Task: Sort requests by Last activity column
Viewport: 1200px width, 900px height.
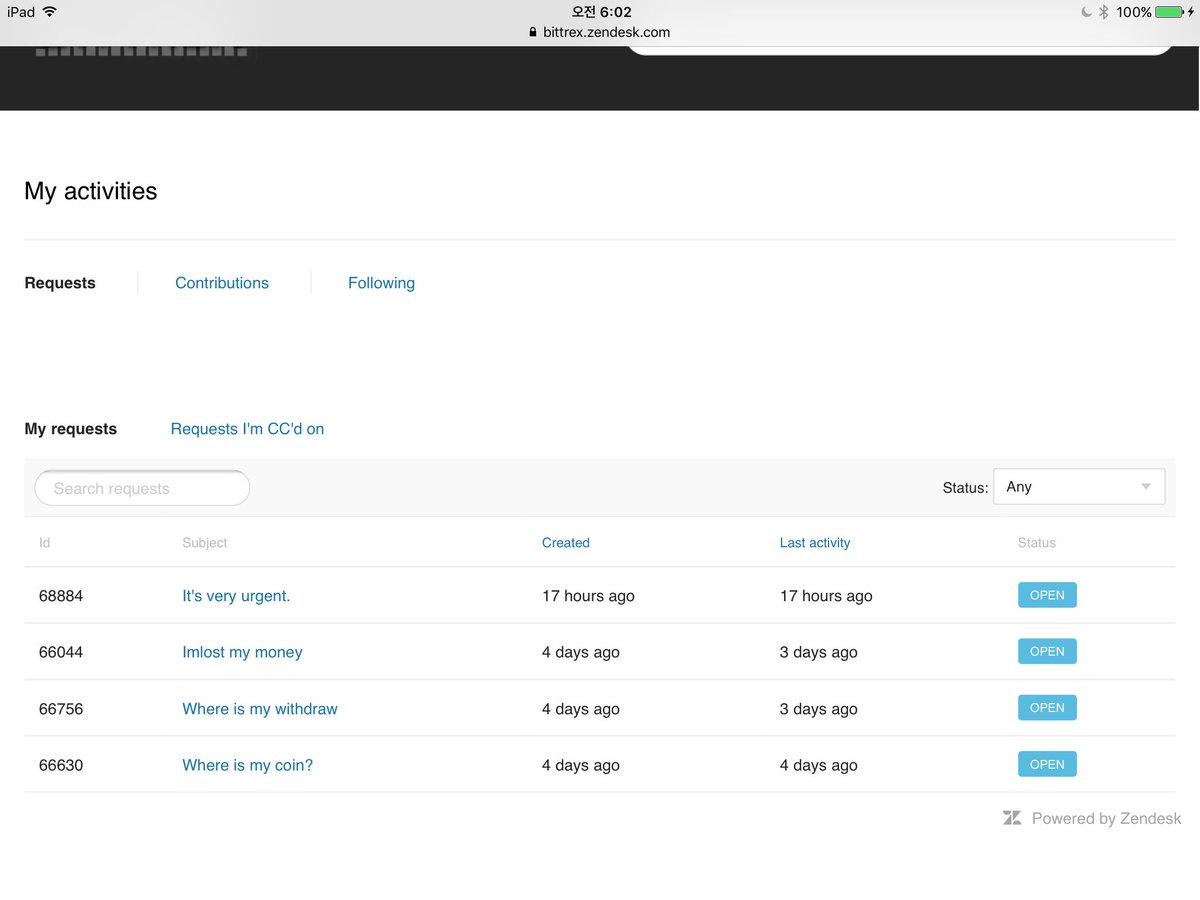Action: click(x=815, y=543)
